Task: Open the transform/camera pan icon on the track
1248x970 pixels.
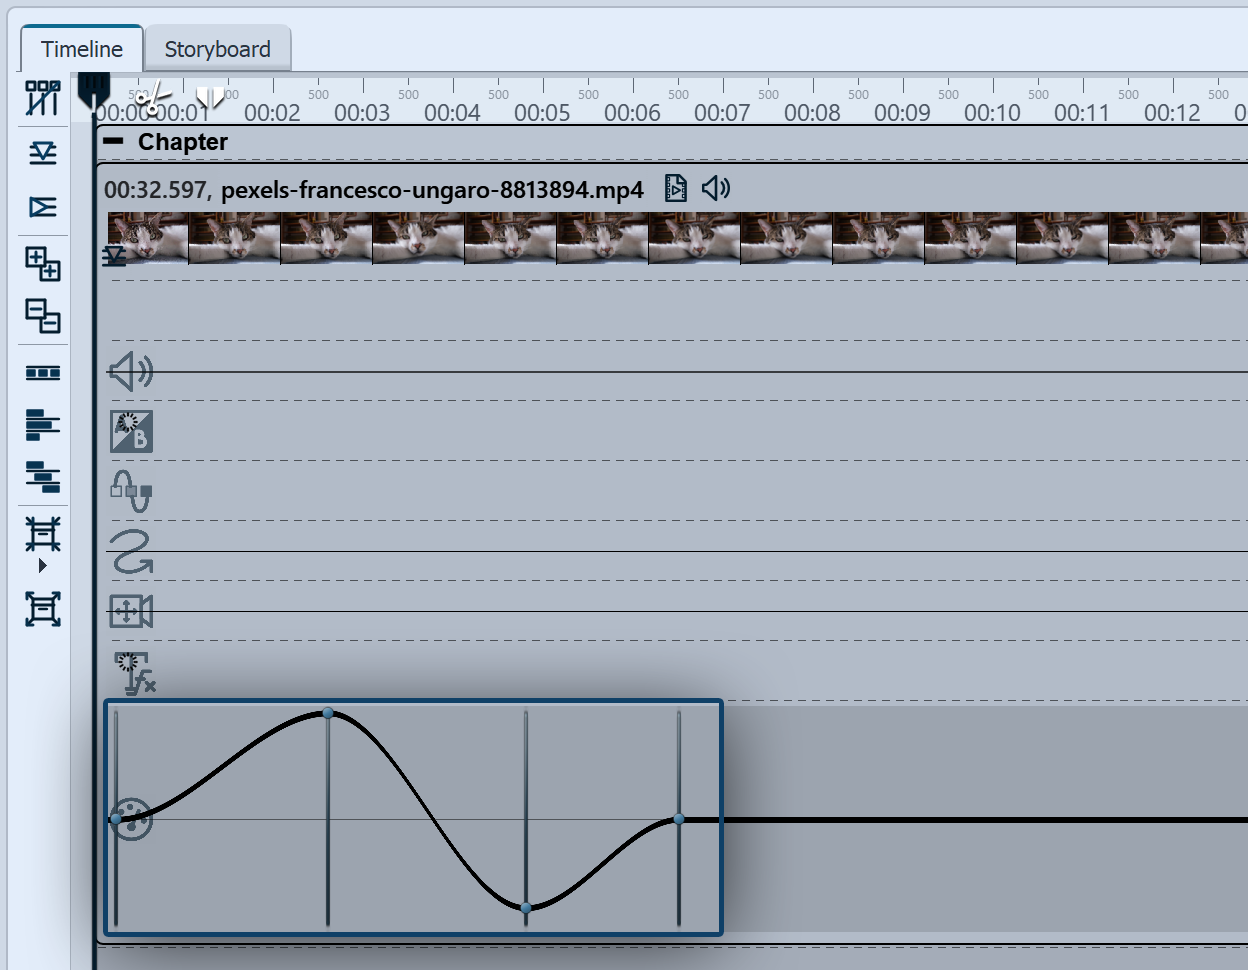Action: pyautogui.click(x=130, y=613)
